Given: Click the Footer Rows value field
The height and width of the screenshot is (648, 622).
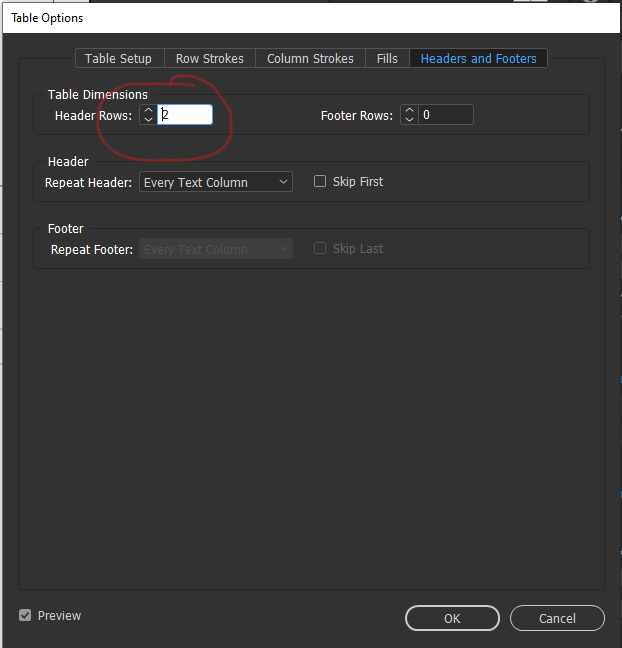Looking at the screenshot, I should (x=446, y=114).
